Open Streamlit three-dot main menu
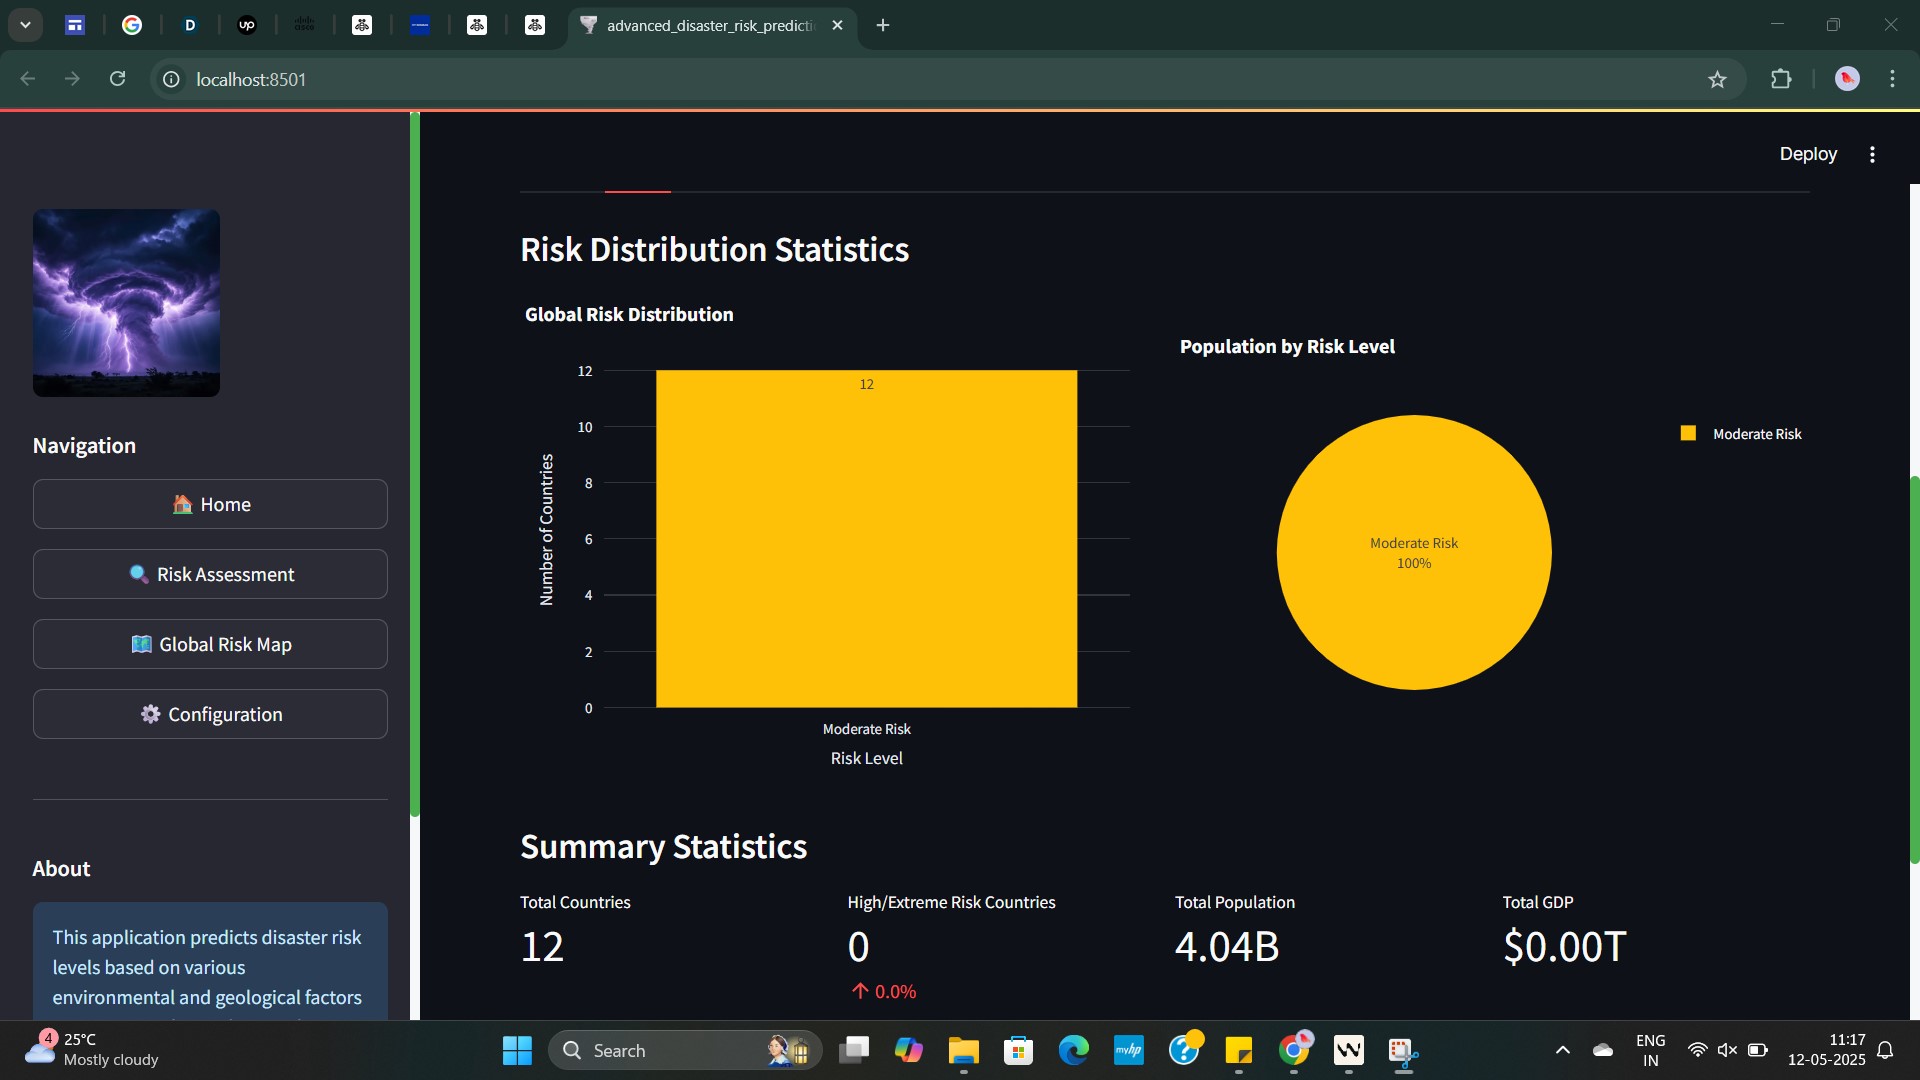The width and height of the screenshot is (1920, 1080). coord(1872,154)
